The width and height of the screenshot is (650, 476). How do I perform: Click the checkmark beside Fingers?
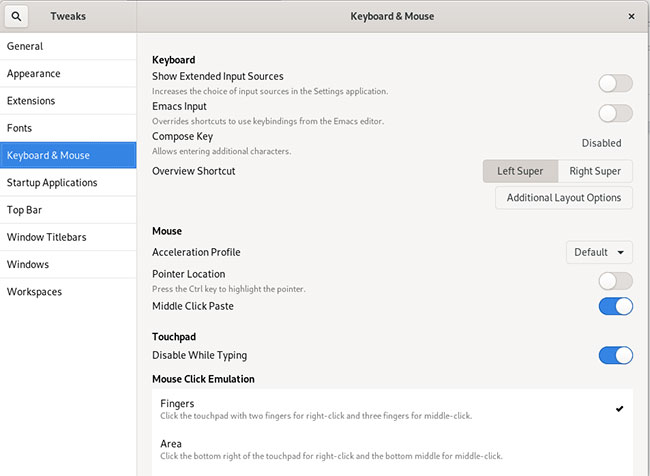pyautogui.click(x=619, y=409)
